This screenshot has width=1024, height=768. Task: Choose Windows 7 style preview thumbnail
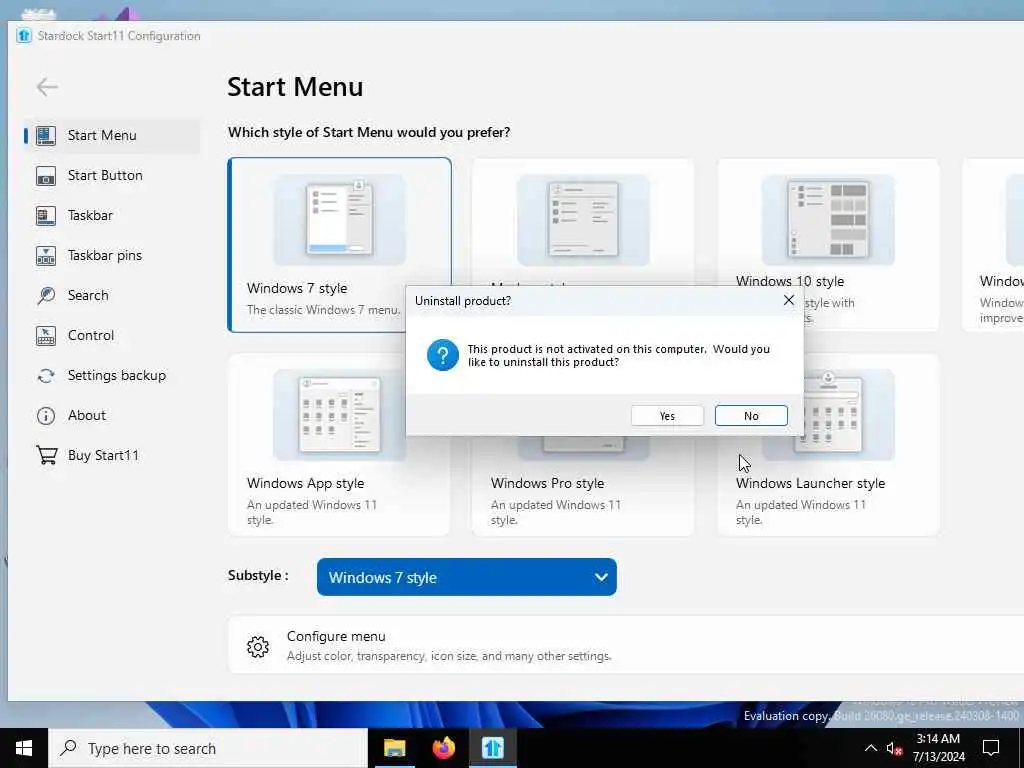340,219
